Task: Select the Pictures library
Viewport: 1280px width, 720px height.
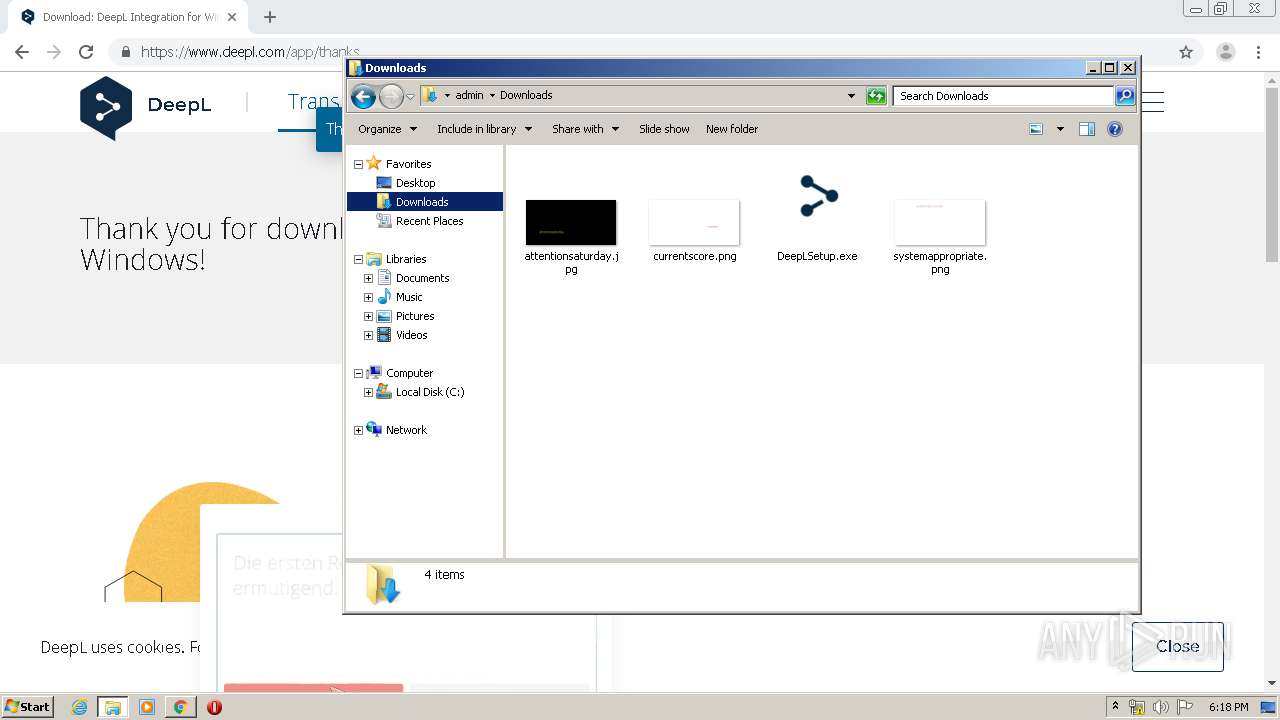Action: (x=415, y=316)
